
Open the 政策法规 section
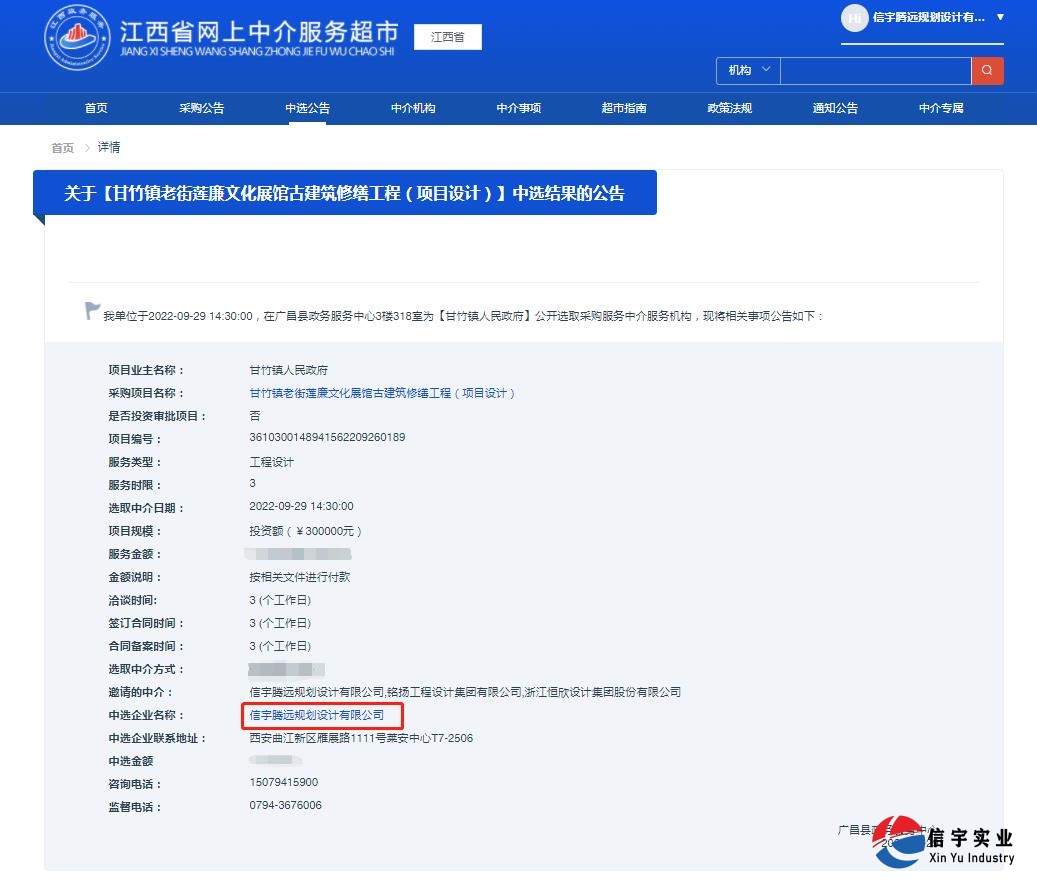pos(729,108)
